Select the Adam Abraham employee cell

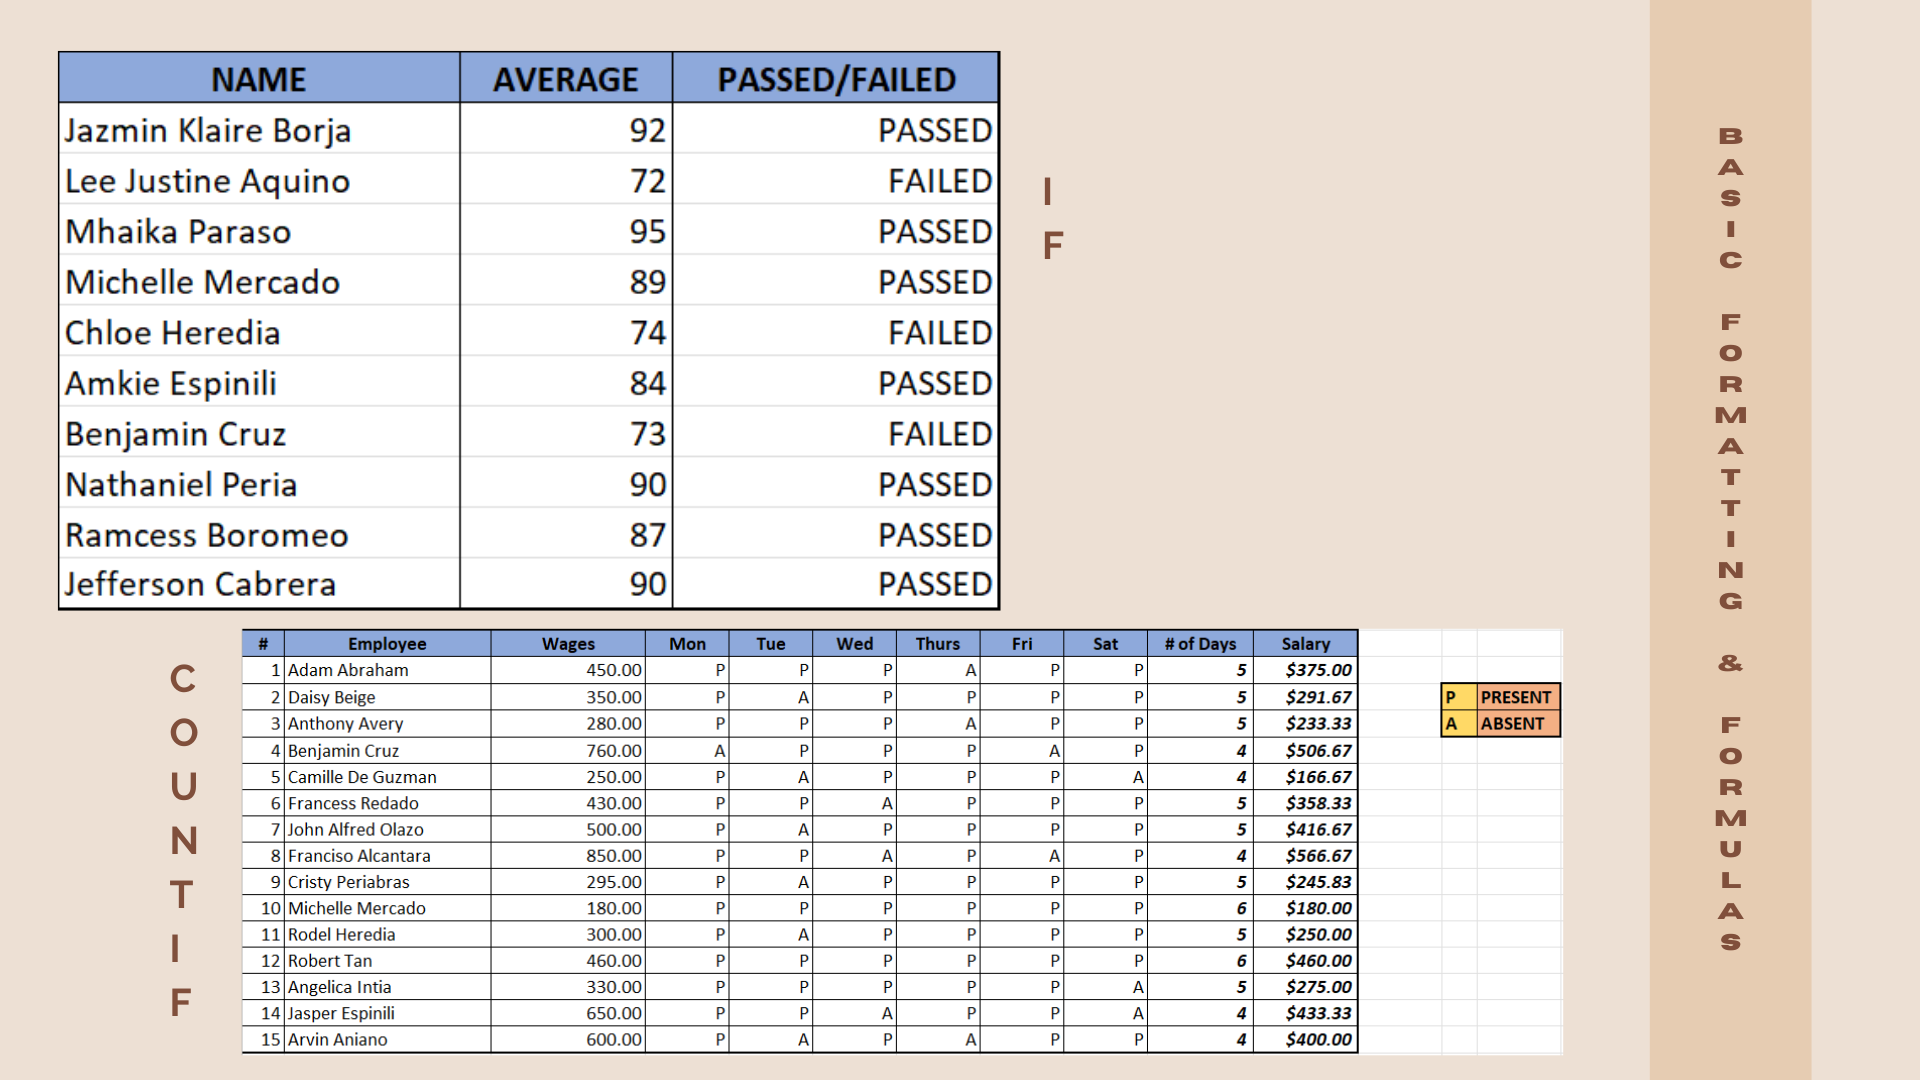pos(348,670)
